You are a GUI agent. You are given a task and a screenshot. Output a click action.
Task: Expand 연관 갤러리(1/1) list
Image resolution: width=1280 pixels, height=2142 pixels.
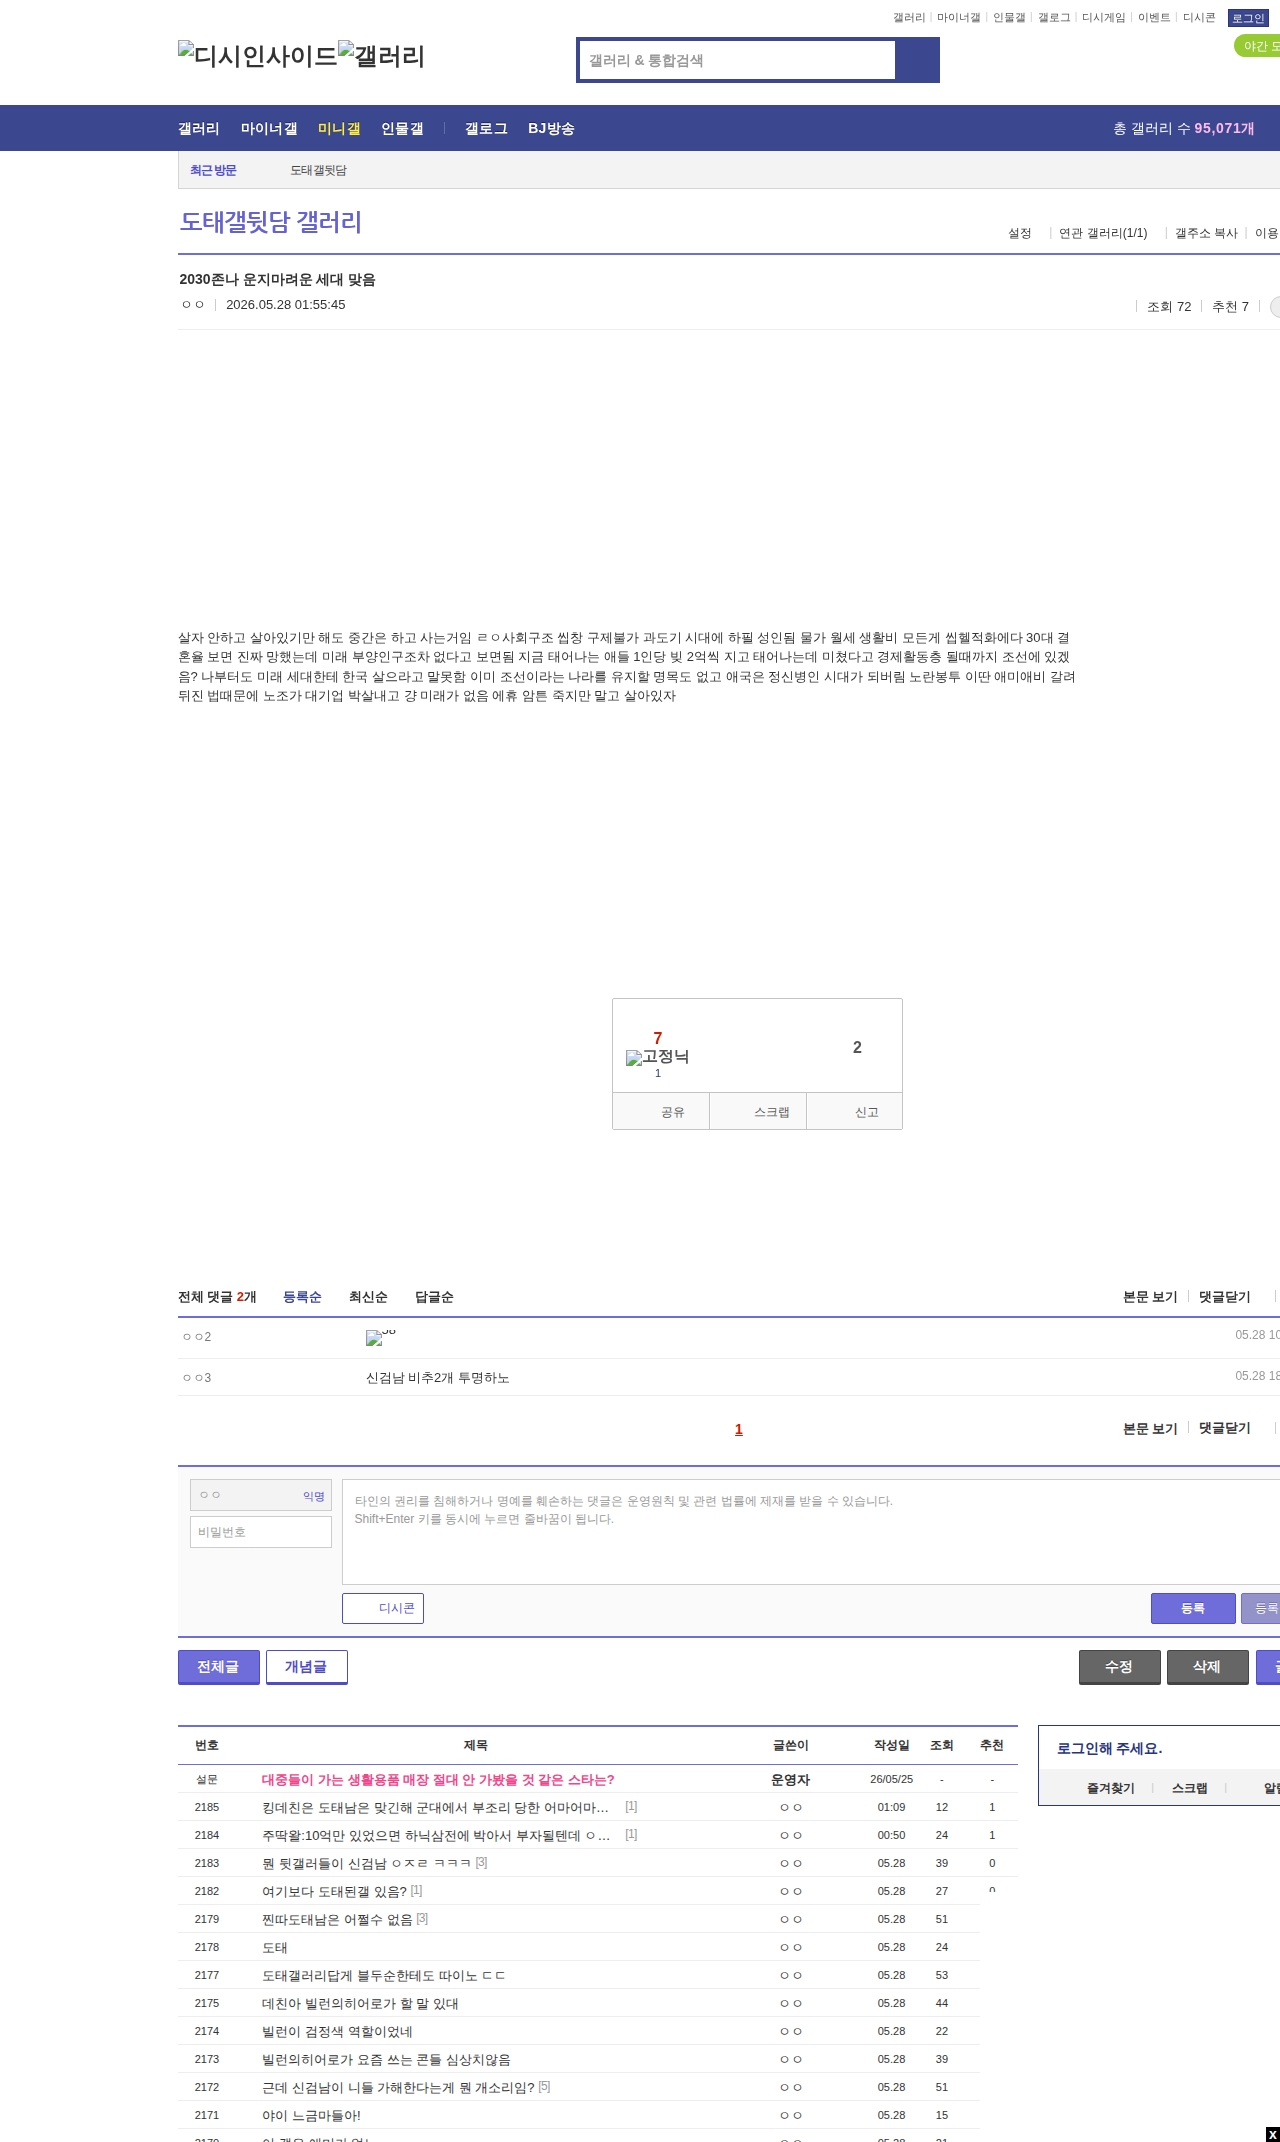pos(1103,233)
